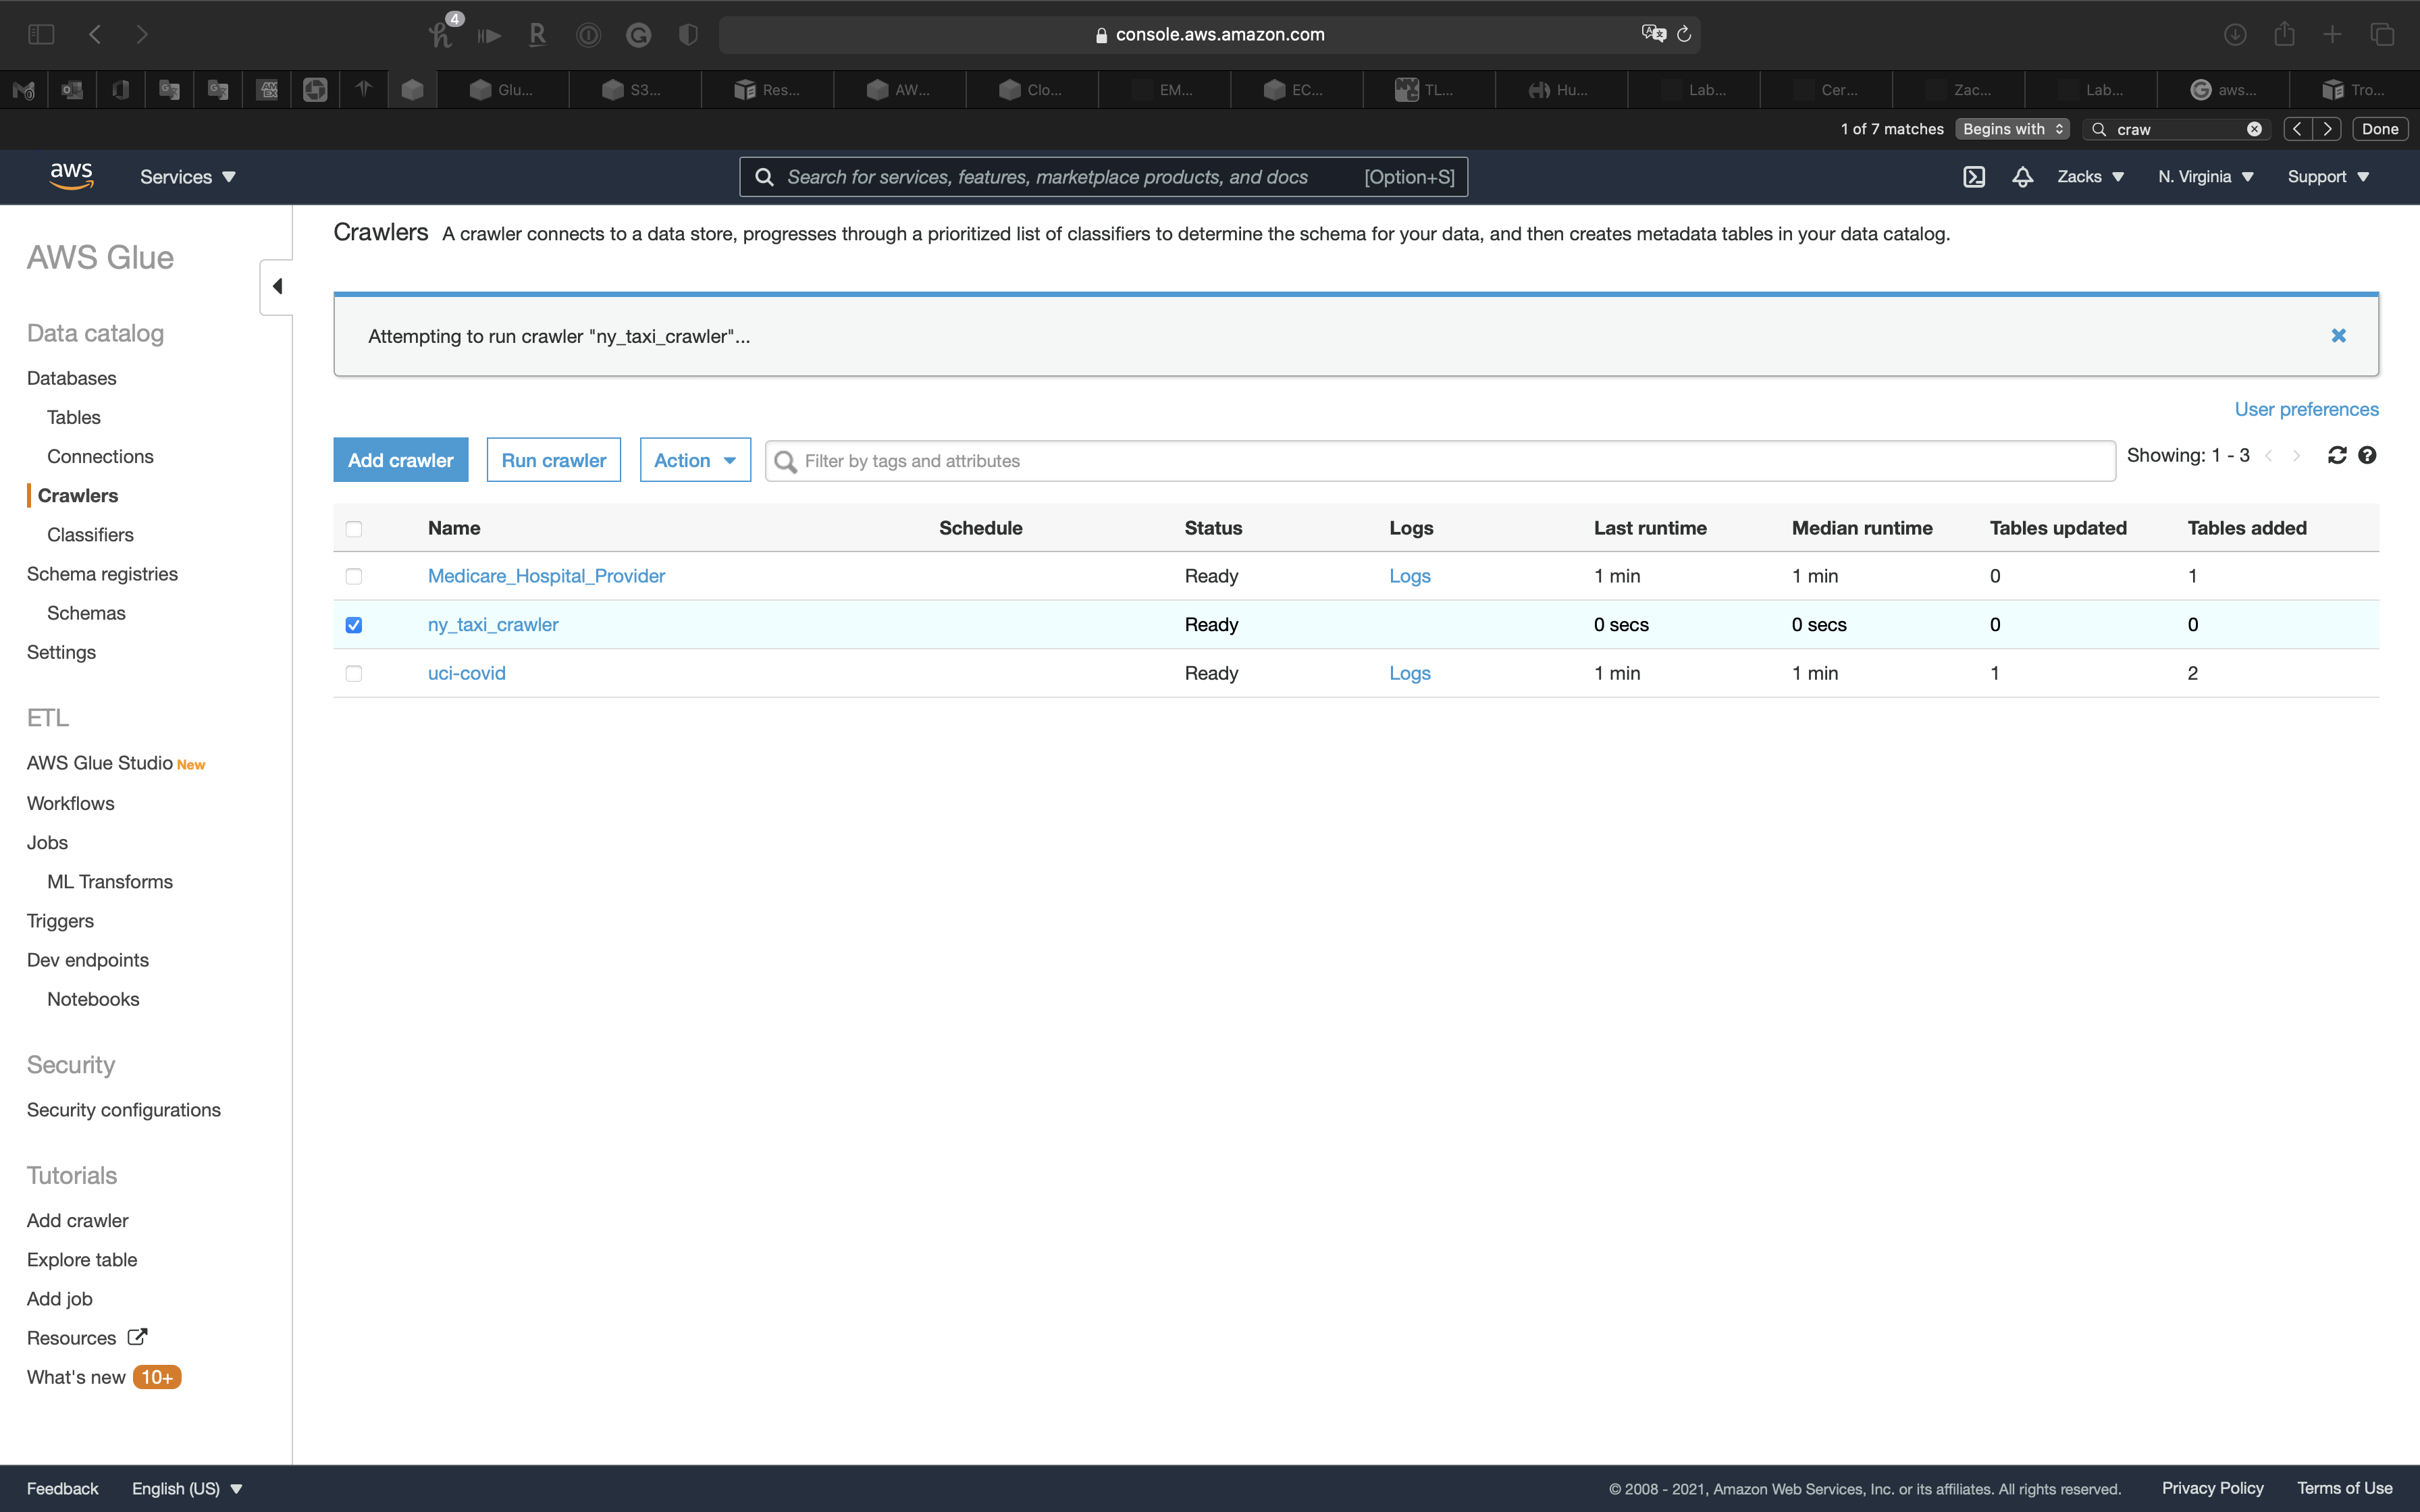Screen dimensions: 2420x1512
Task: Expand the Action dropdown
Action: click(695, 460)
